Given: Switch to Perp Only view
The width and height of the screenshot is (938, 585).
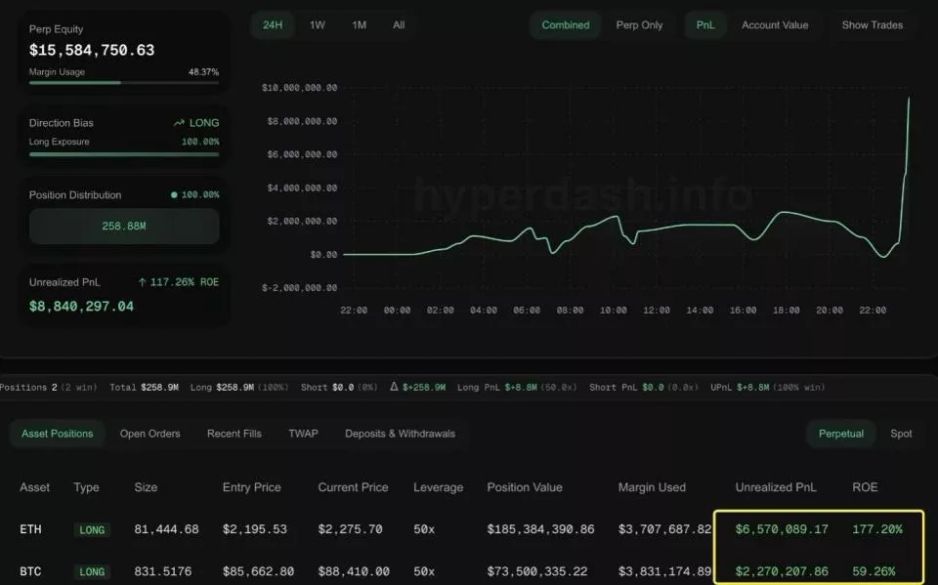Looking at the screenshot, I should click(x=639, y=25).
